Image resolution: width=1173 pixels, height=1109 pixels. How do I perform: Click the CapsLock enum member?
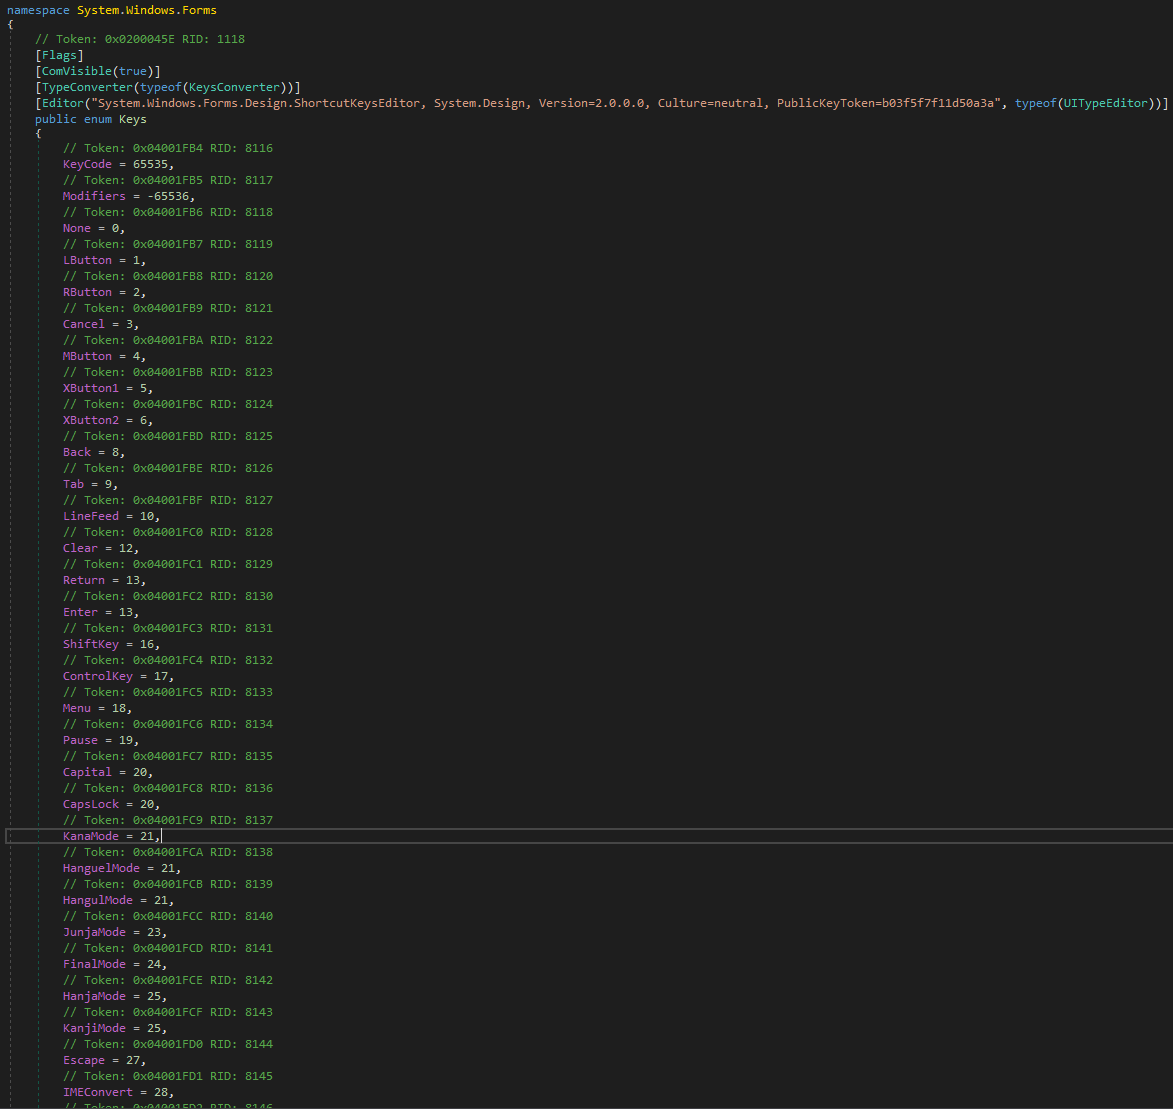pyautogui.click(x=91, y=804)
